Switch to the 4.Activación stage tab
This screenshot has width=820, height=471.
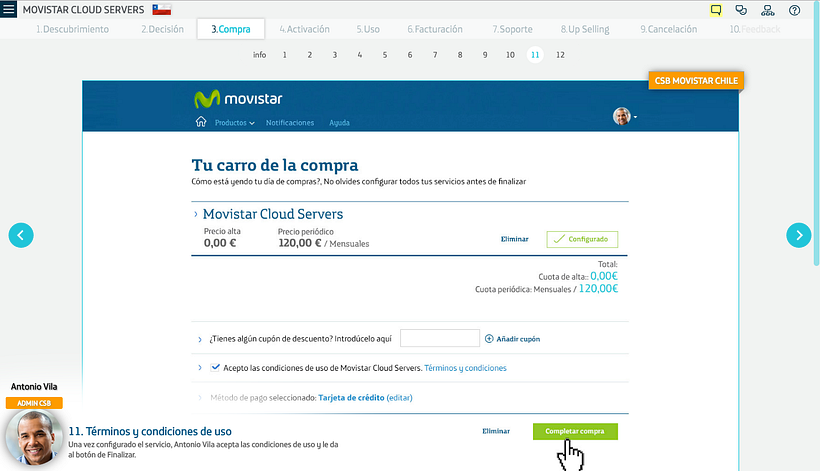coord(304,29)
